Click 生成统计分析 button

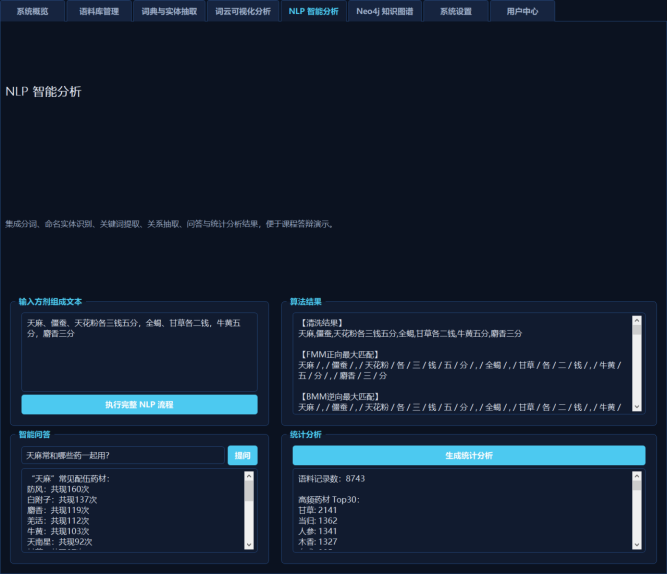pyautogui.click(x=469, y=455)
